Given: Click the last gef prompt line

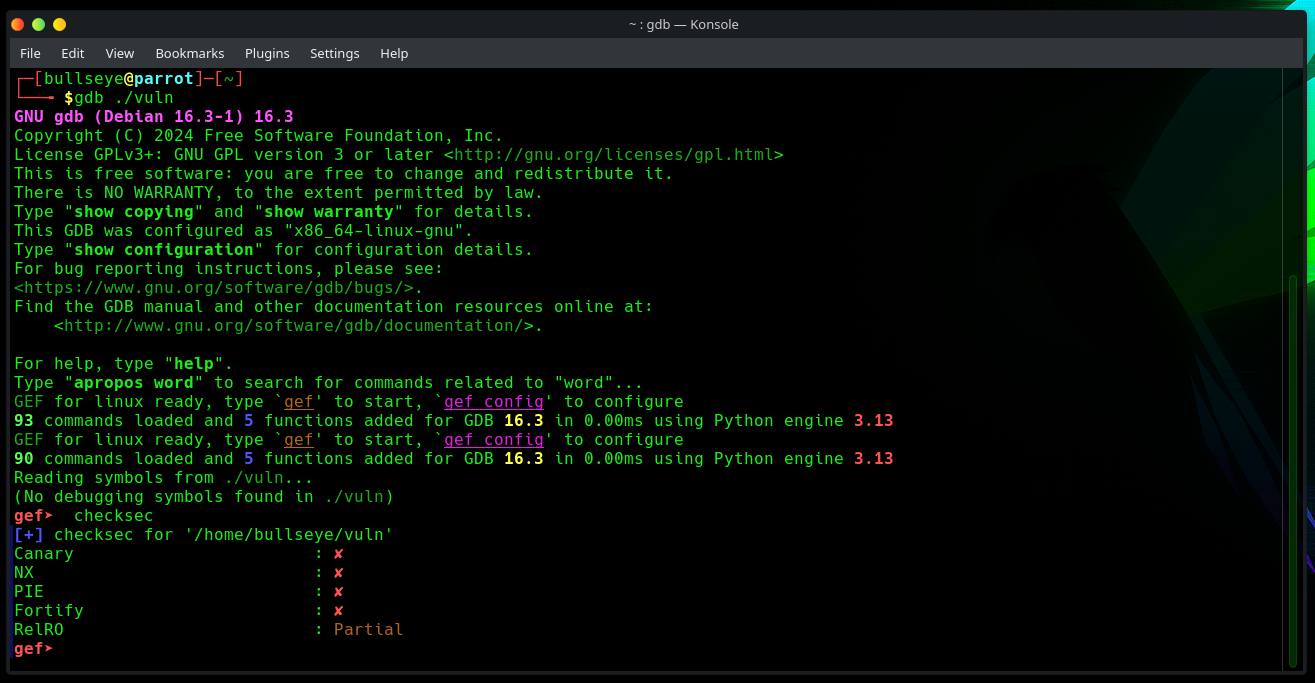Looking at the screenshot, I should (34, 649).
